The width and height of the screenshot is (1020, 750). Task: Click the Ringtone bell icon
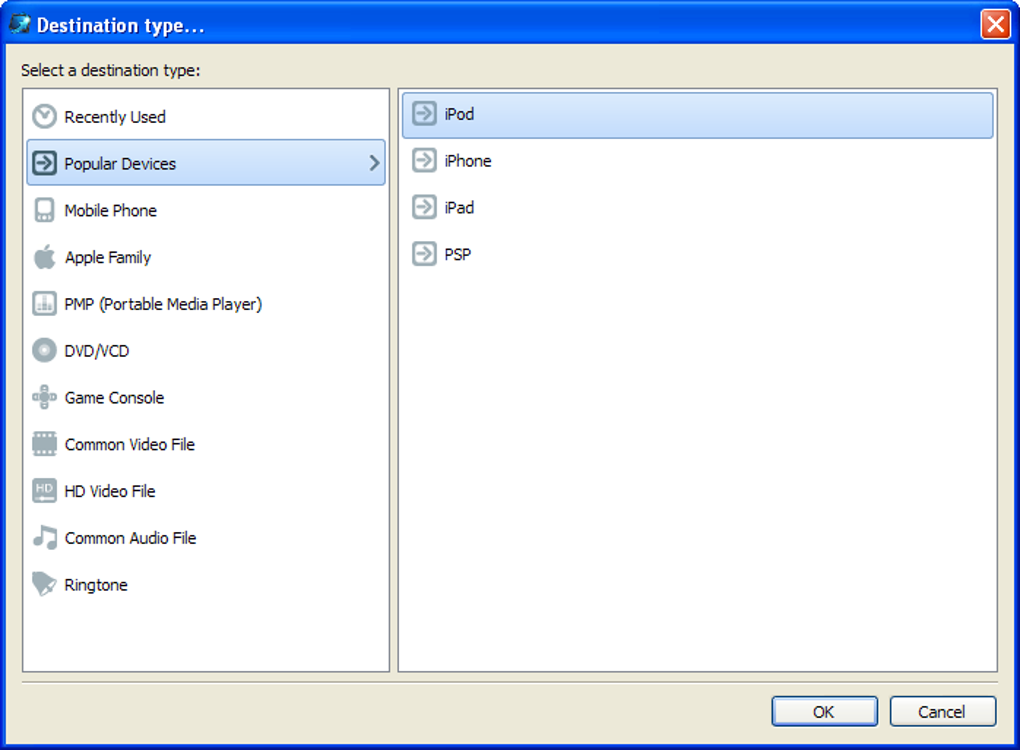44,584
